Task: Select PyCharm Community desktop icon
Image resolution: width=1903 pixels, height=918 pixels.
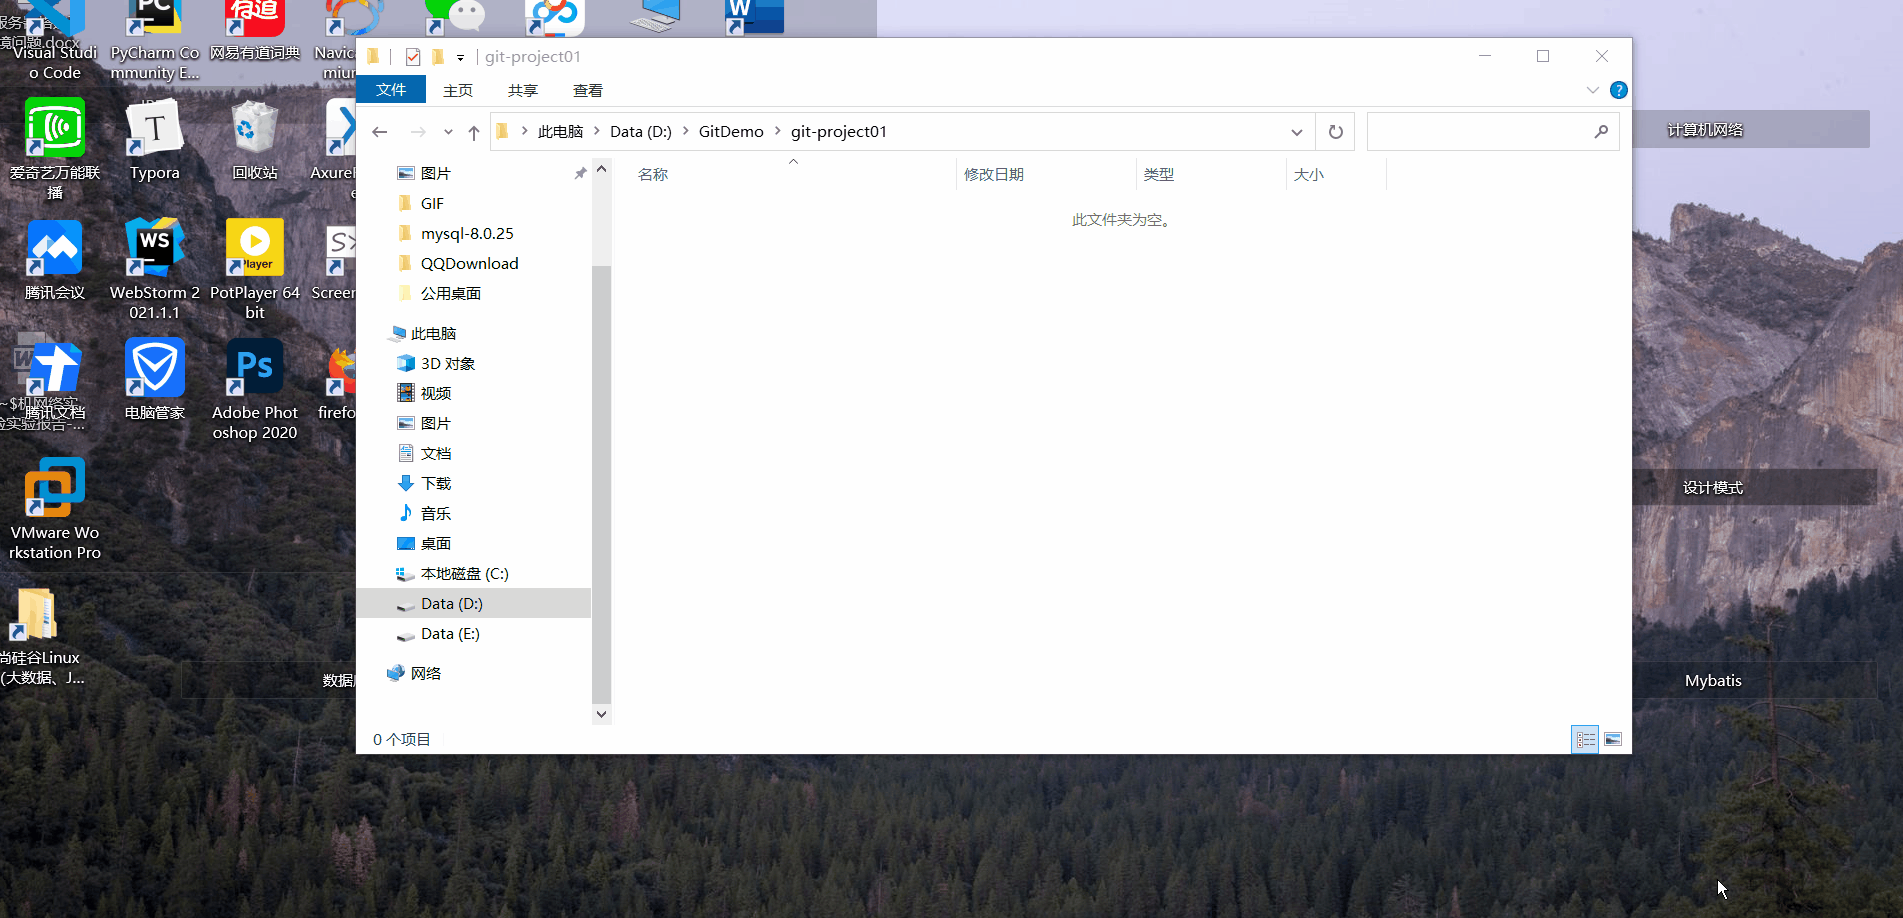Action: click(155, 40)
